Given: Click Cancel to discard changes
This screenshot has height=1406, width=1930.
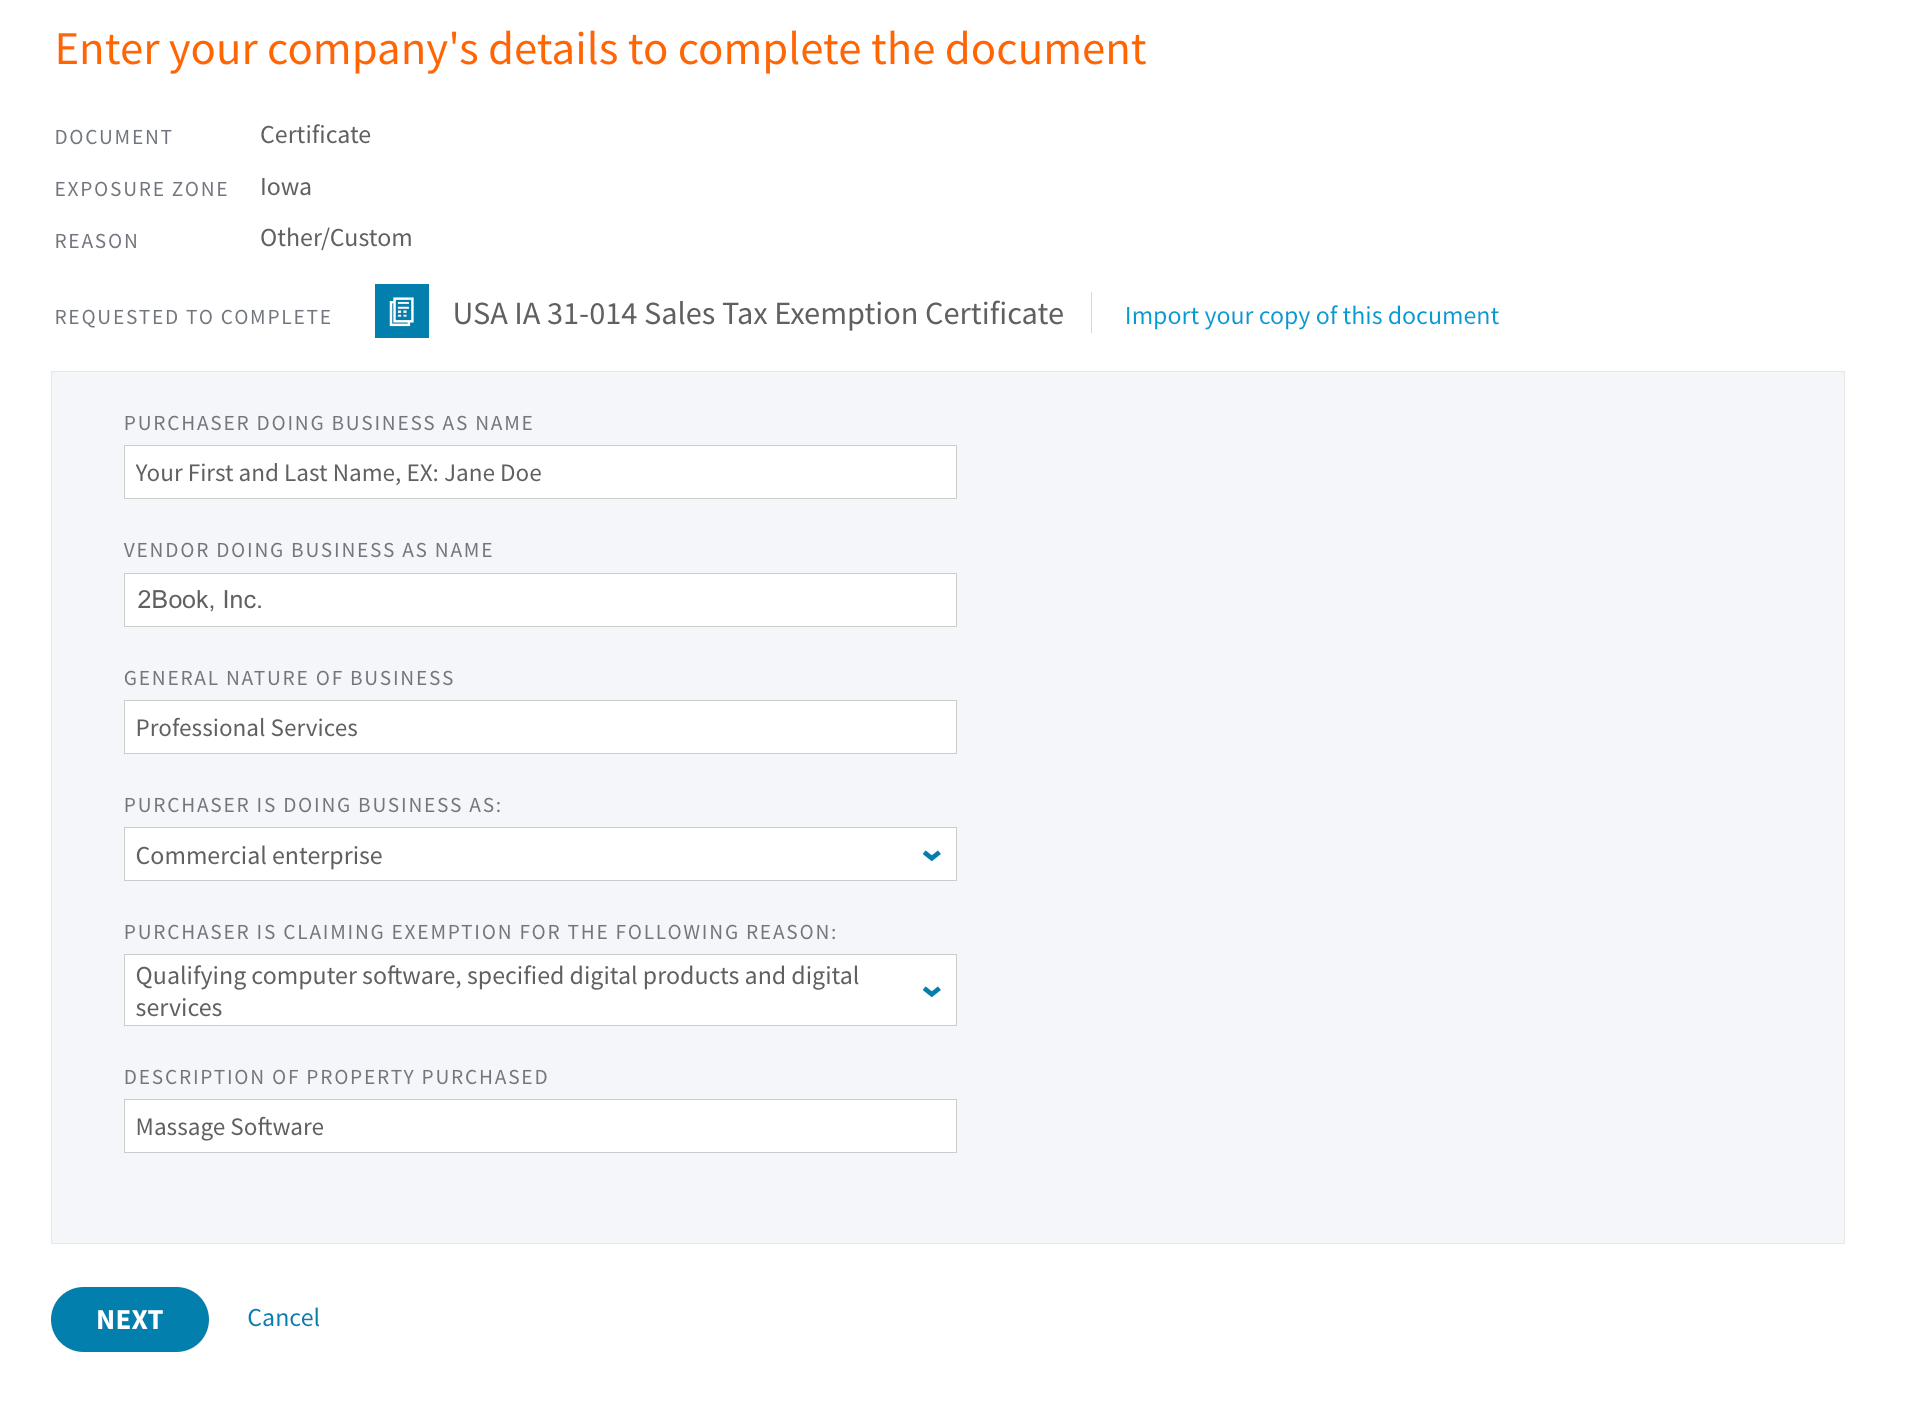Looking at the screenshot, I should (x=283, y=1317).
